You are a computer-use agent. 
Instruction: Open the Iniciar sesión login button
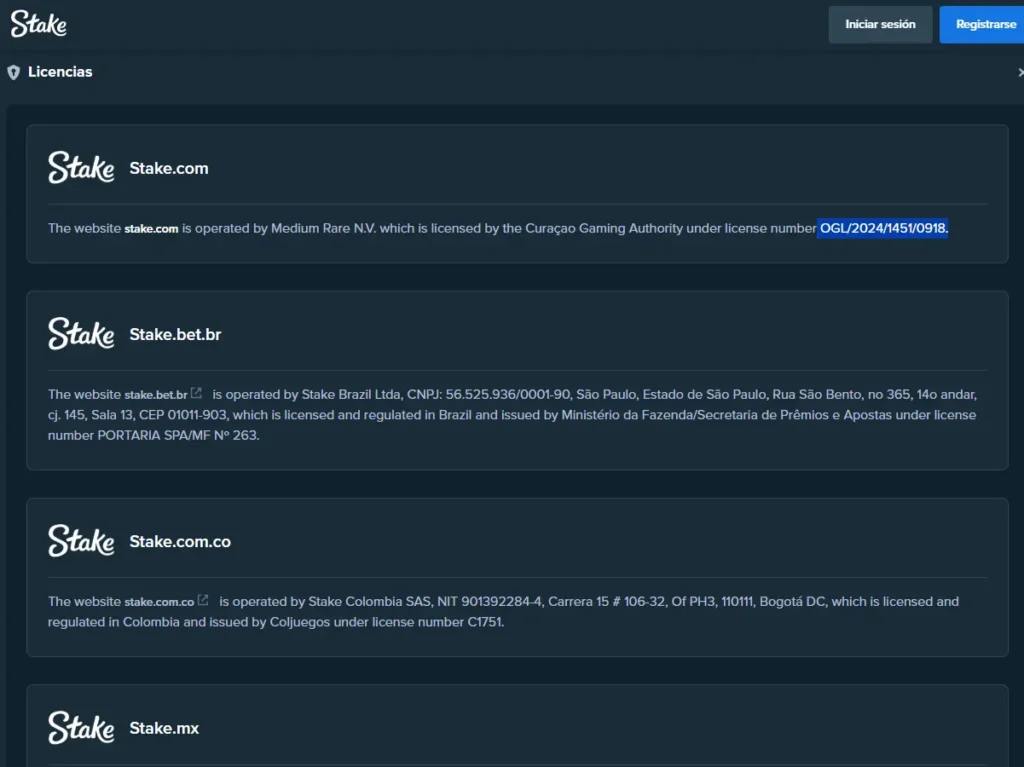click(x=880, y=25)
